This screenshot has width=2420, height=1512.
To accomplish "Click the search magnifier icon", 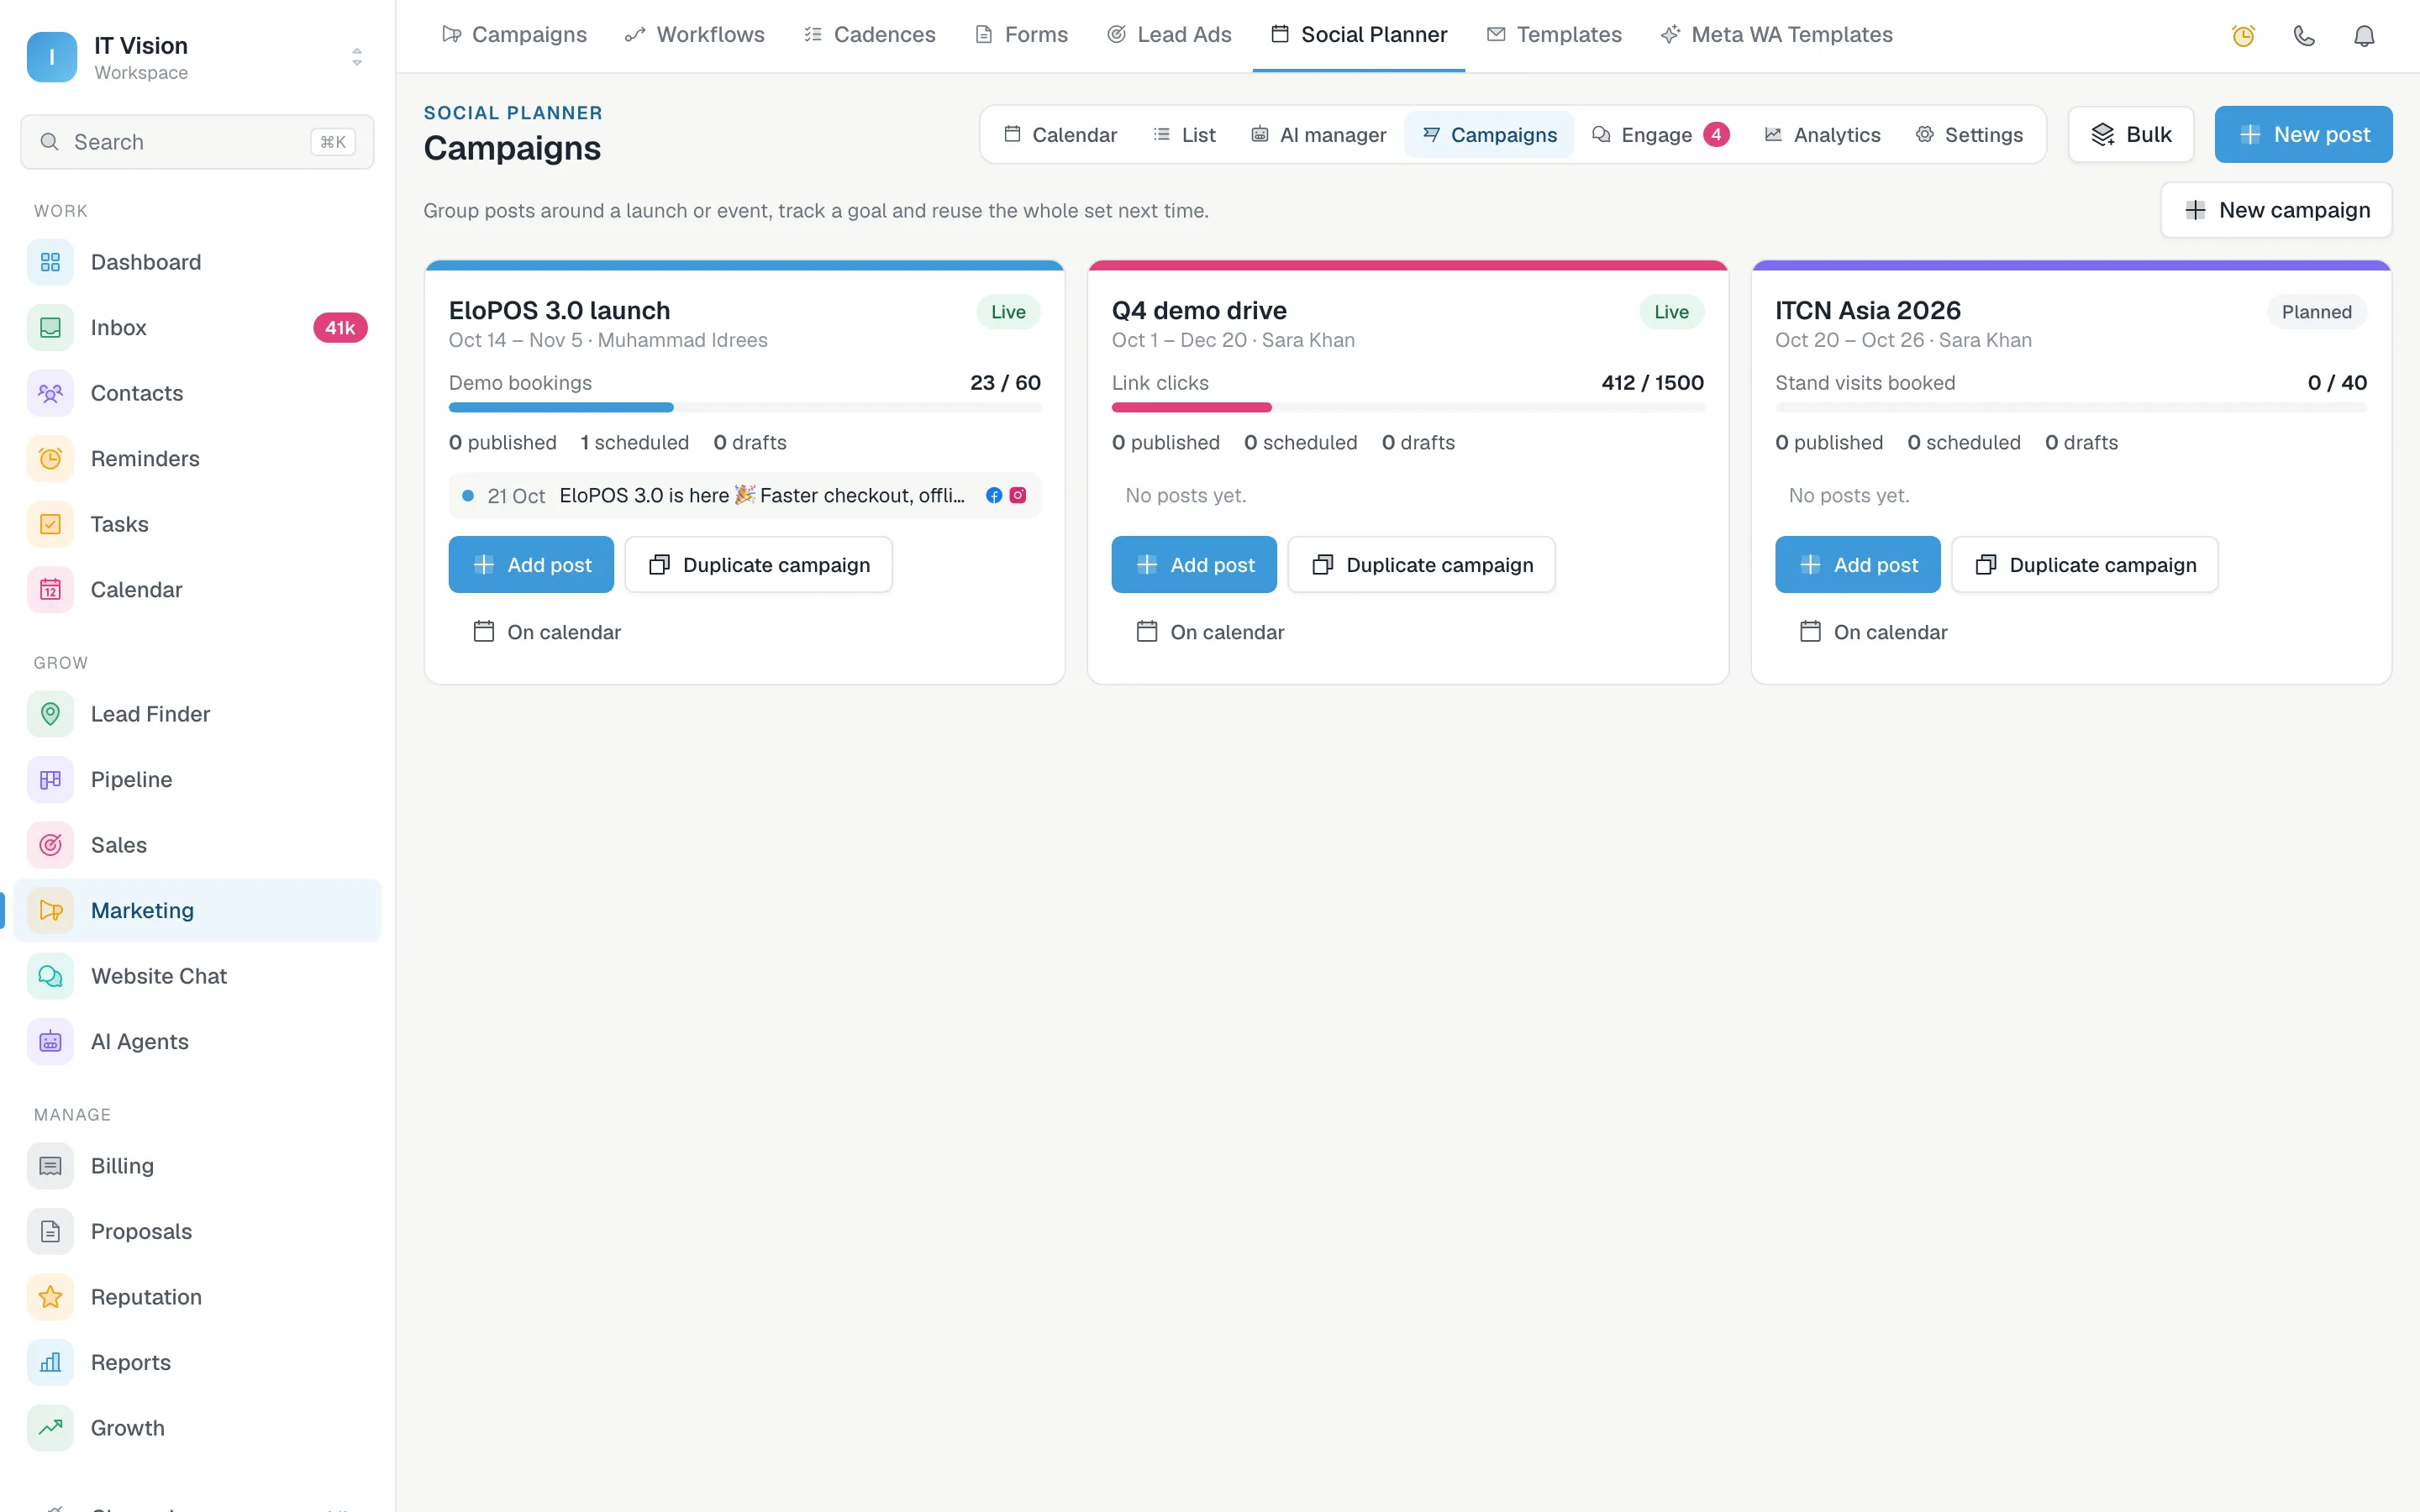I will point(49,142).
